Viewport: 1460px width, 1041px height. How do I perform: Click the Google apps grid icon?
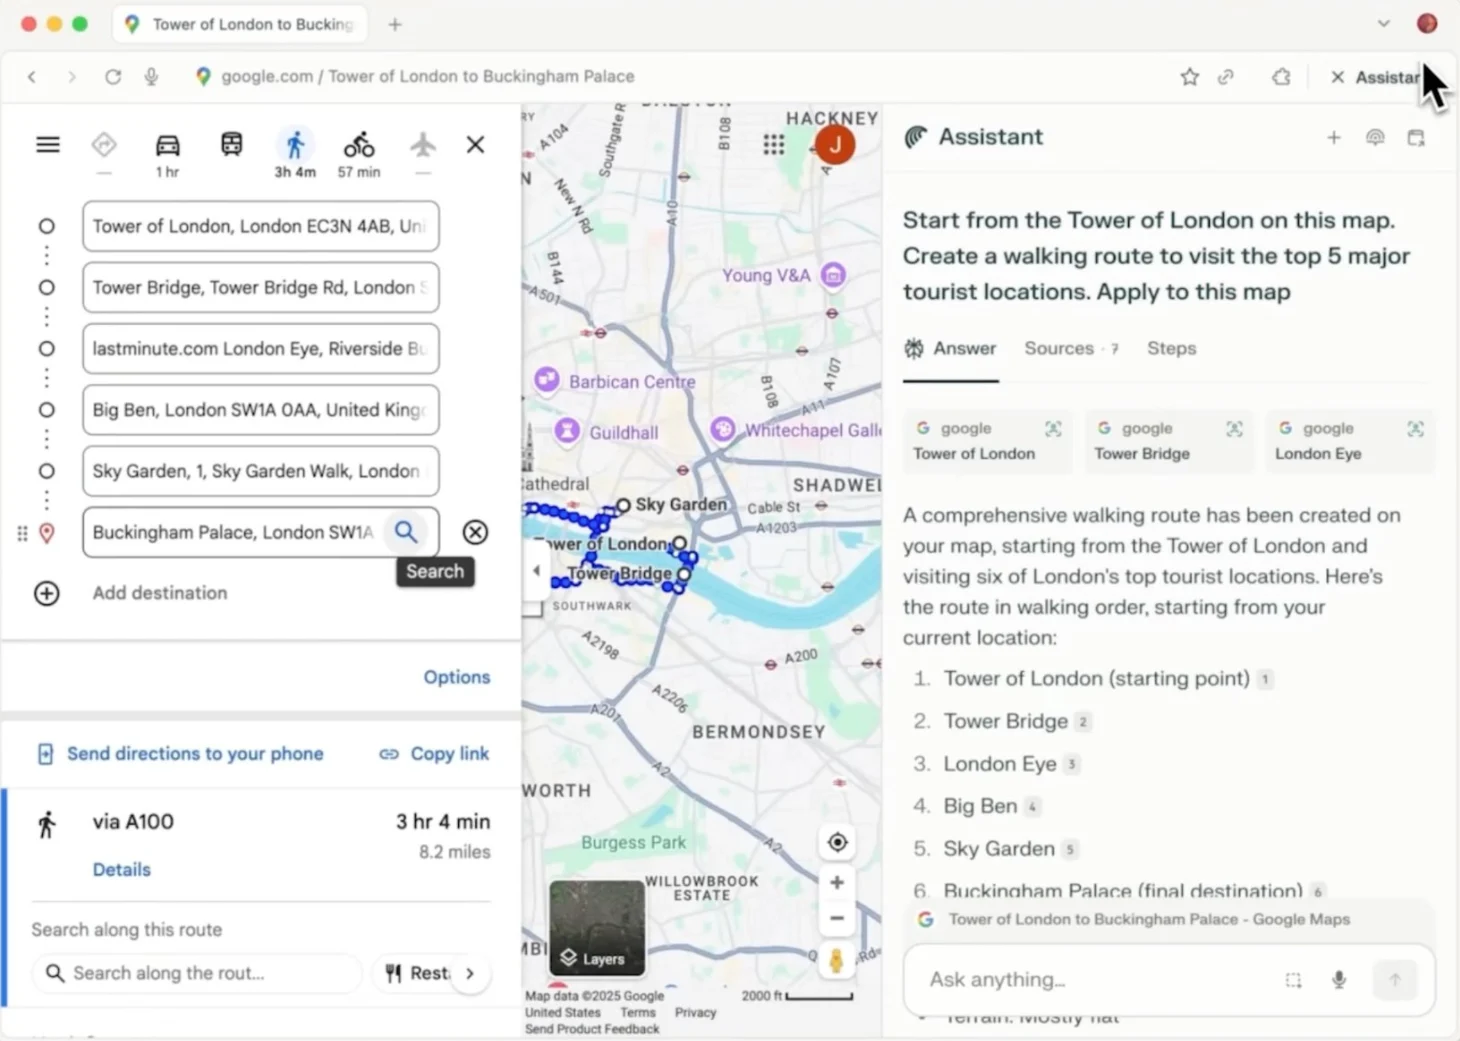774,145
